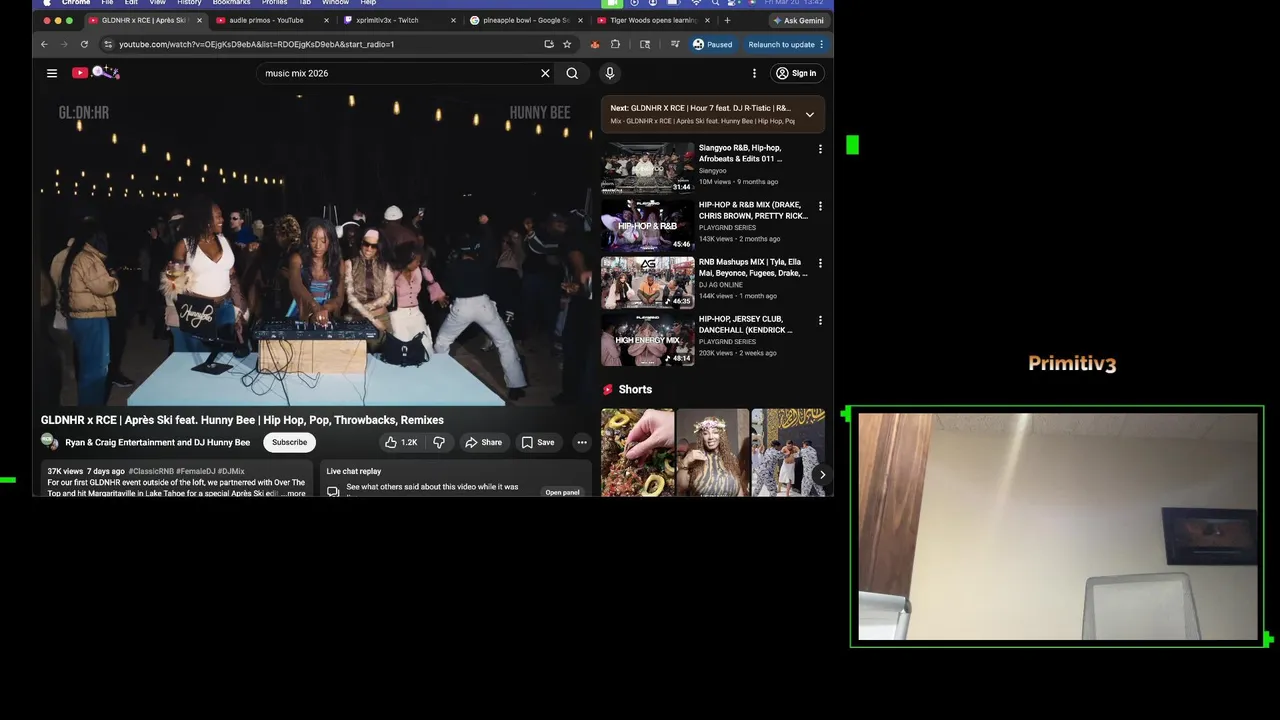Open options for HIP-HOP, JERSEY CLUB video

tap(820, 320)
